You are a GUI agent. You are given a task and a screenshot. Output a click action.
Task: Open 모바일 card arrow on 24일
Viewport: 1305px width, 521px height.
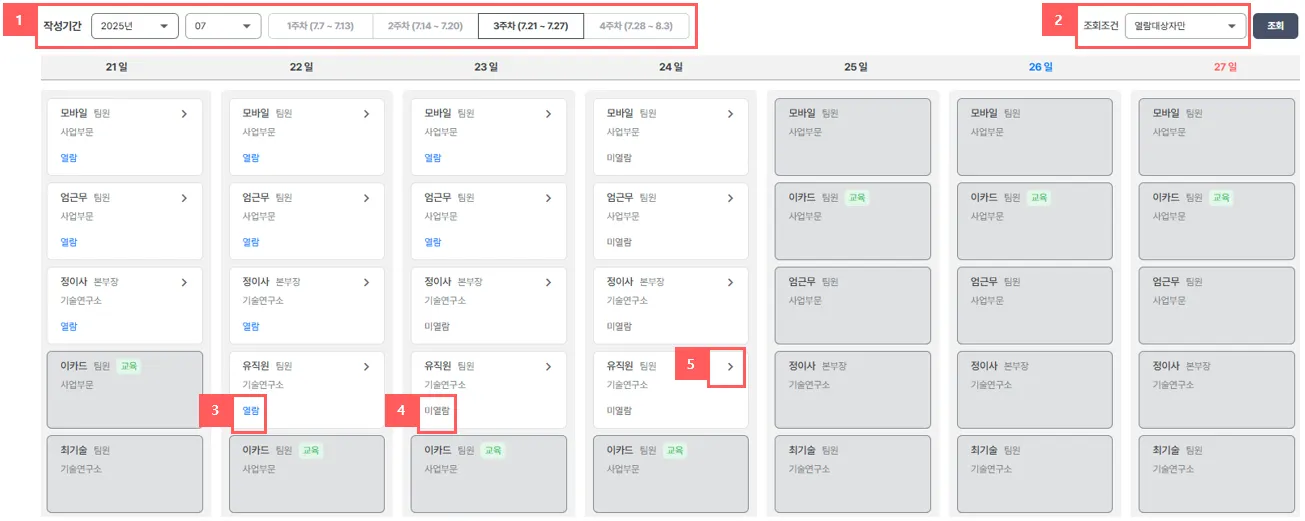(x=731, y=114)
